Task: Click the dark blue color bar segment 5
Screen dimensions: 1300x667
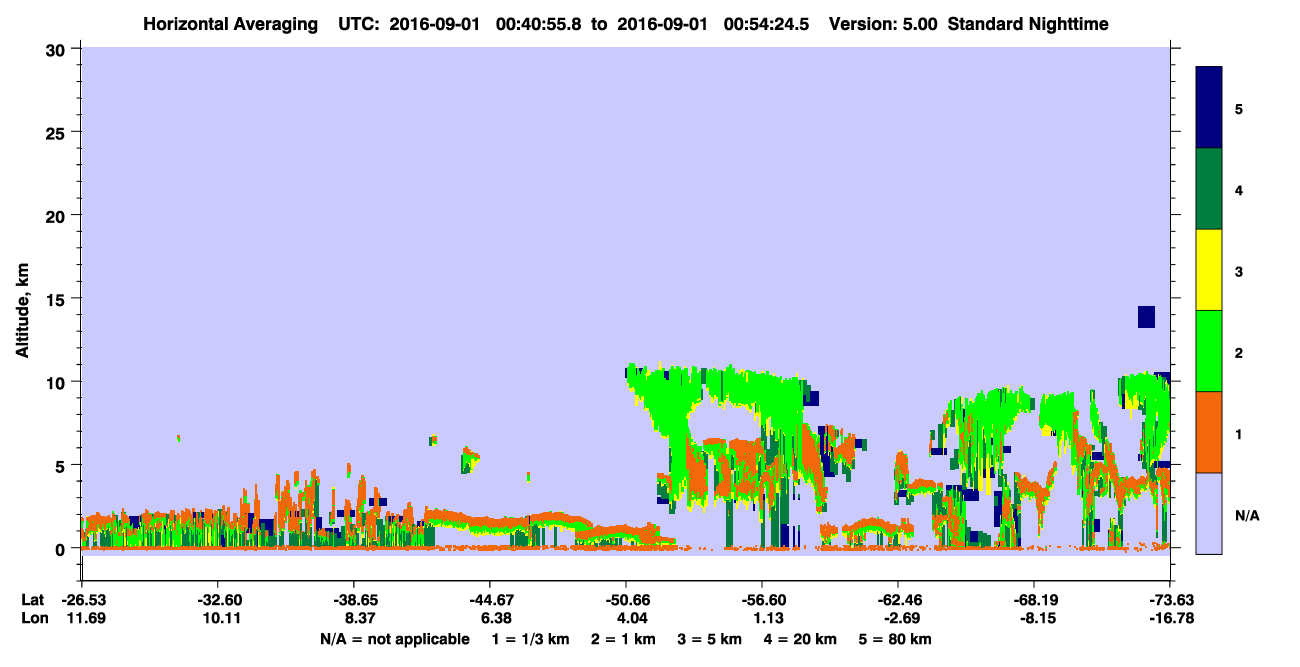Action: tap(1209, 107)
